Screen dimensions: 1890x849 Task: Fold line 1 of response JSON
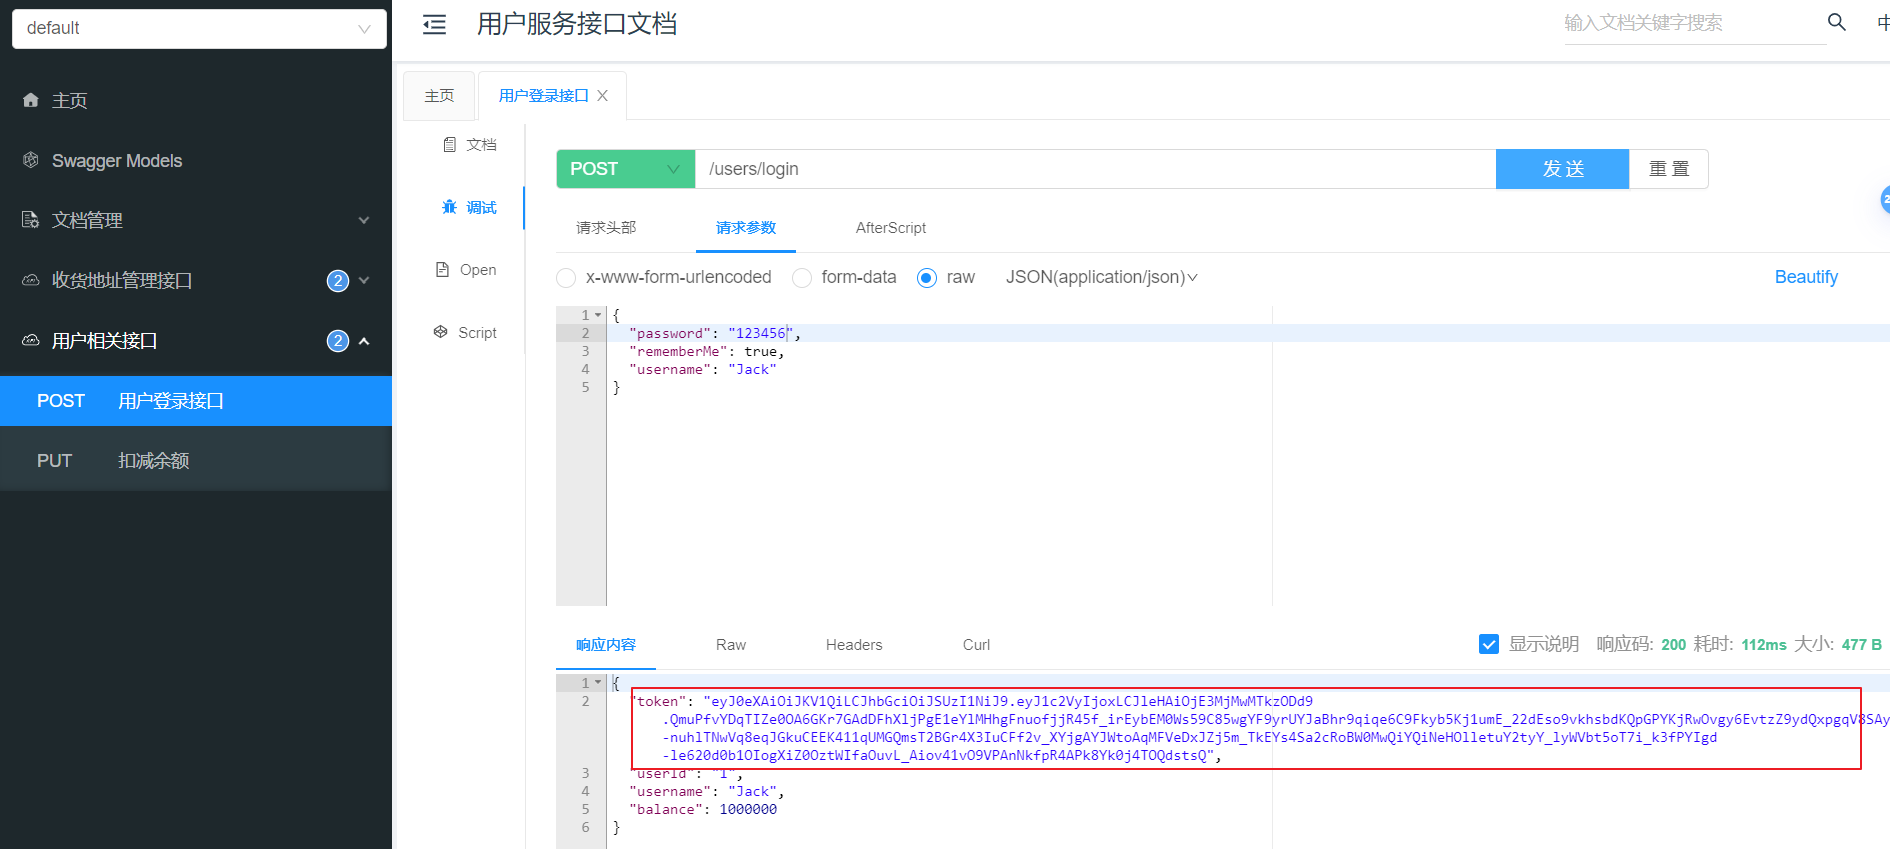point(598,683)
